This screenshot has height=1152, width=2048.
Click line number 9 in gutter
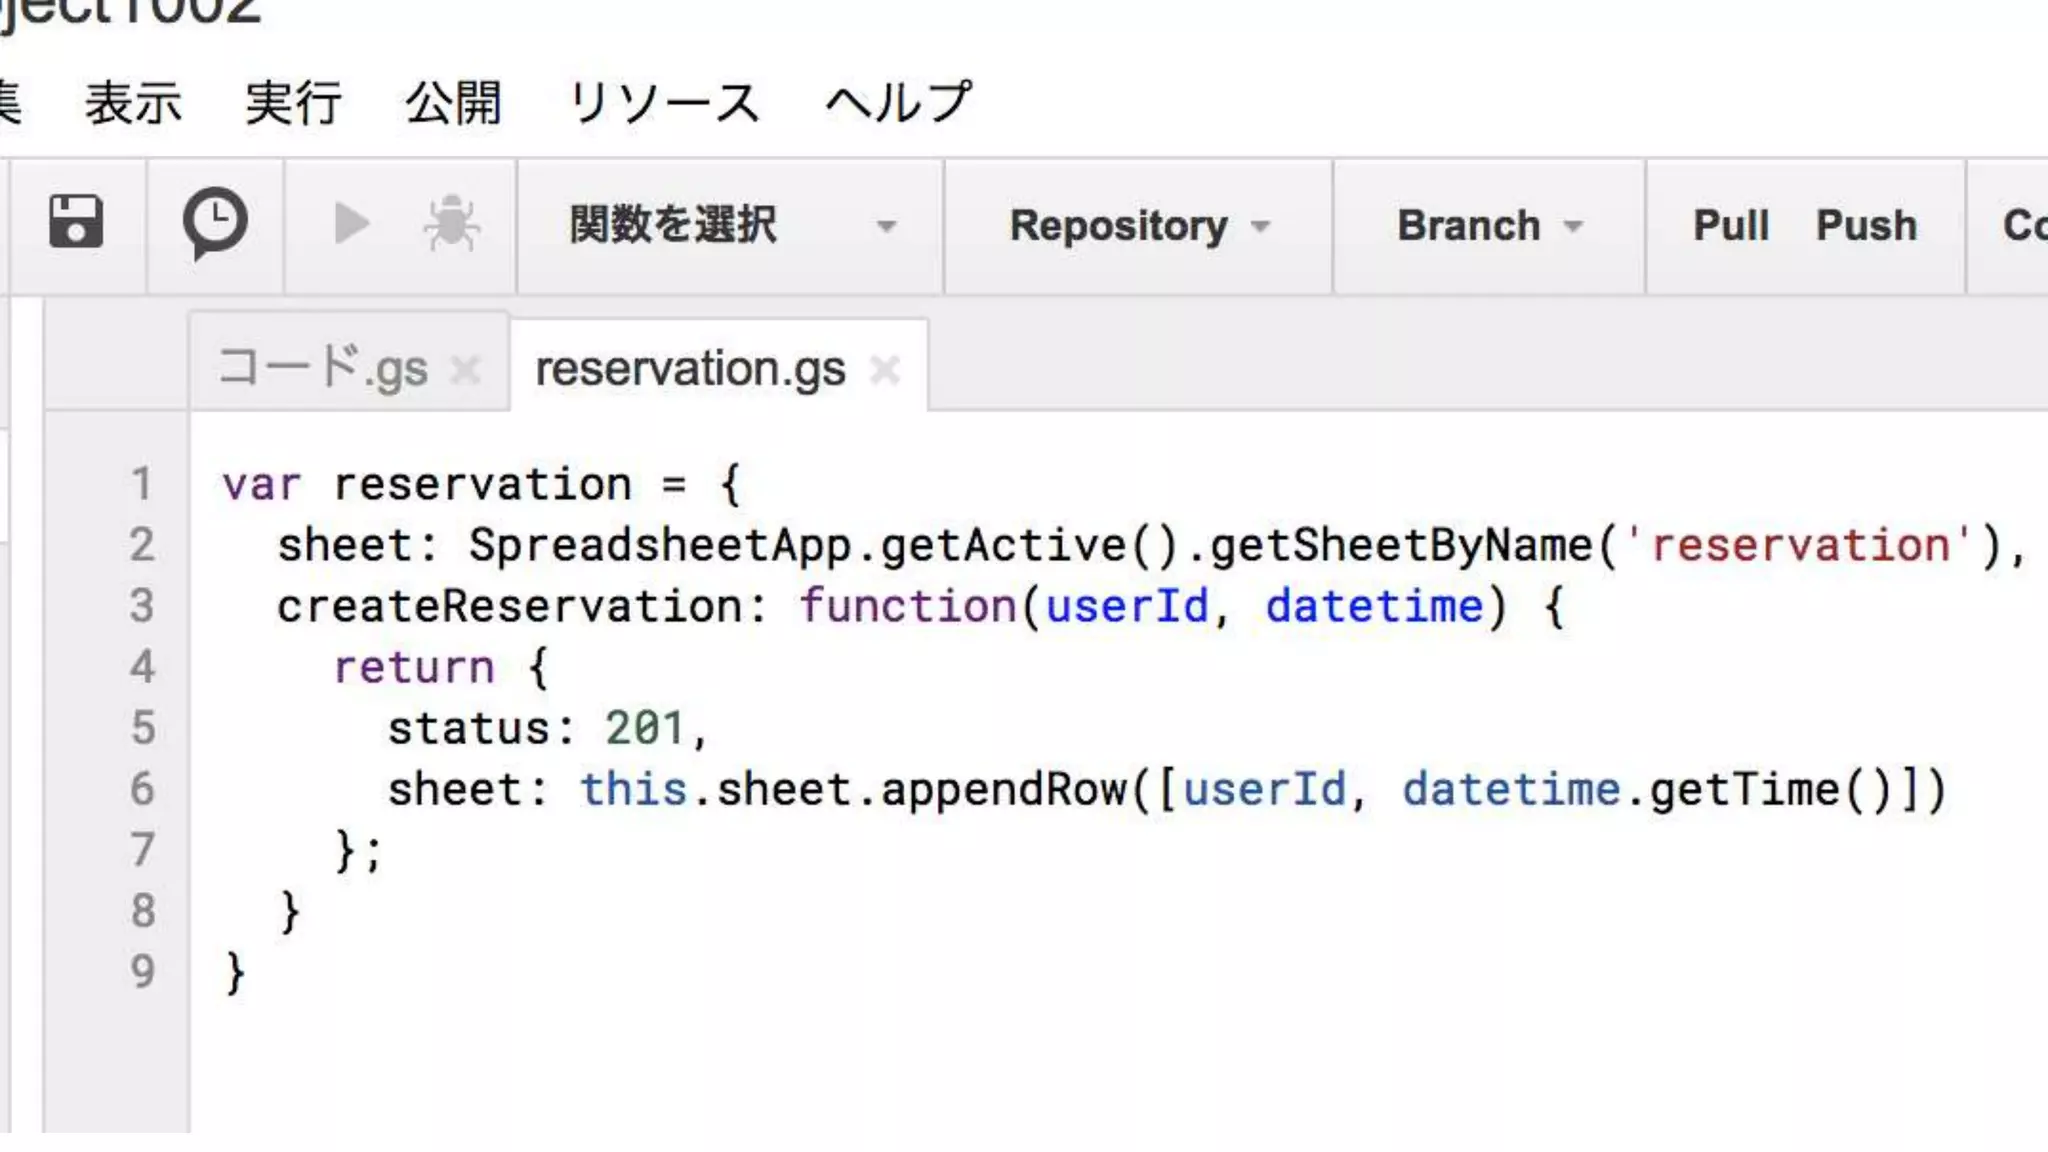tap(142, 972)
